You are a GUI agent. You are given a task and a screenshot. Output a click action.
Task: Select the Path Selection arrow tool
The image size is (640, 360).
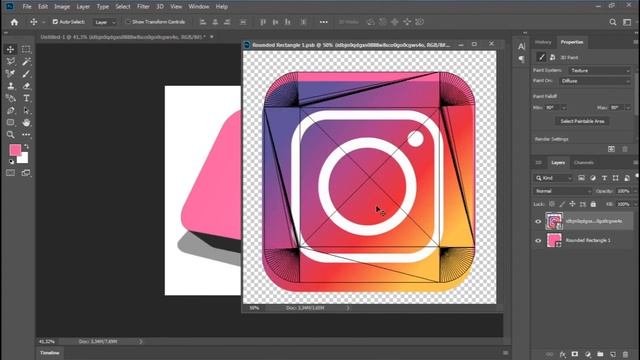point(26,111)
